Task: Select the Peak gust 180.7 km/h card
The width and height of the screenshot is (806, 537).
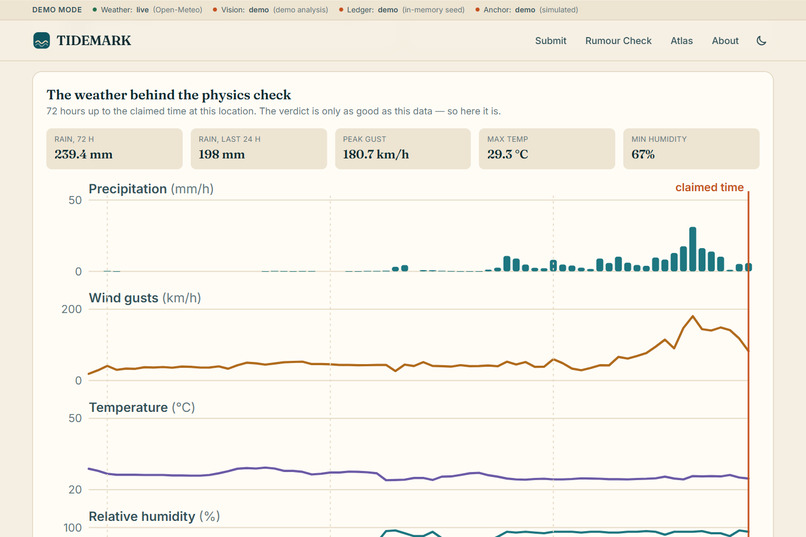Action: pyautogui.click(x=402, y=149)
